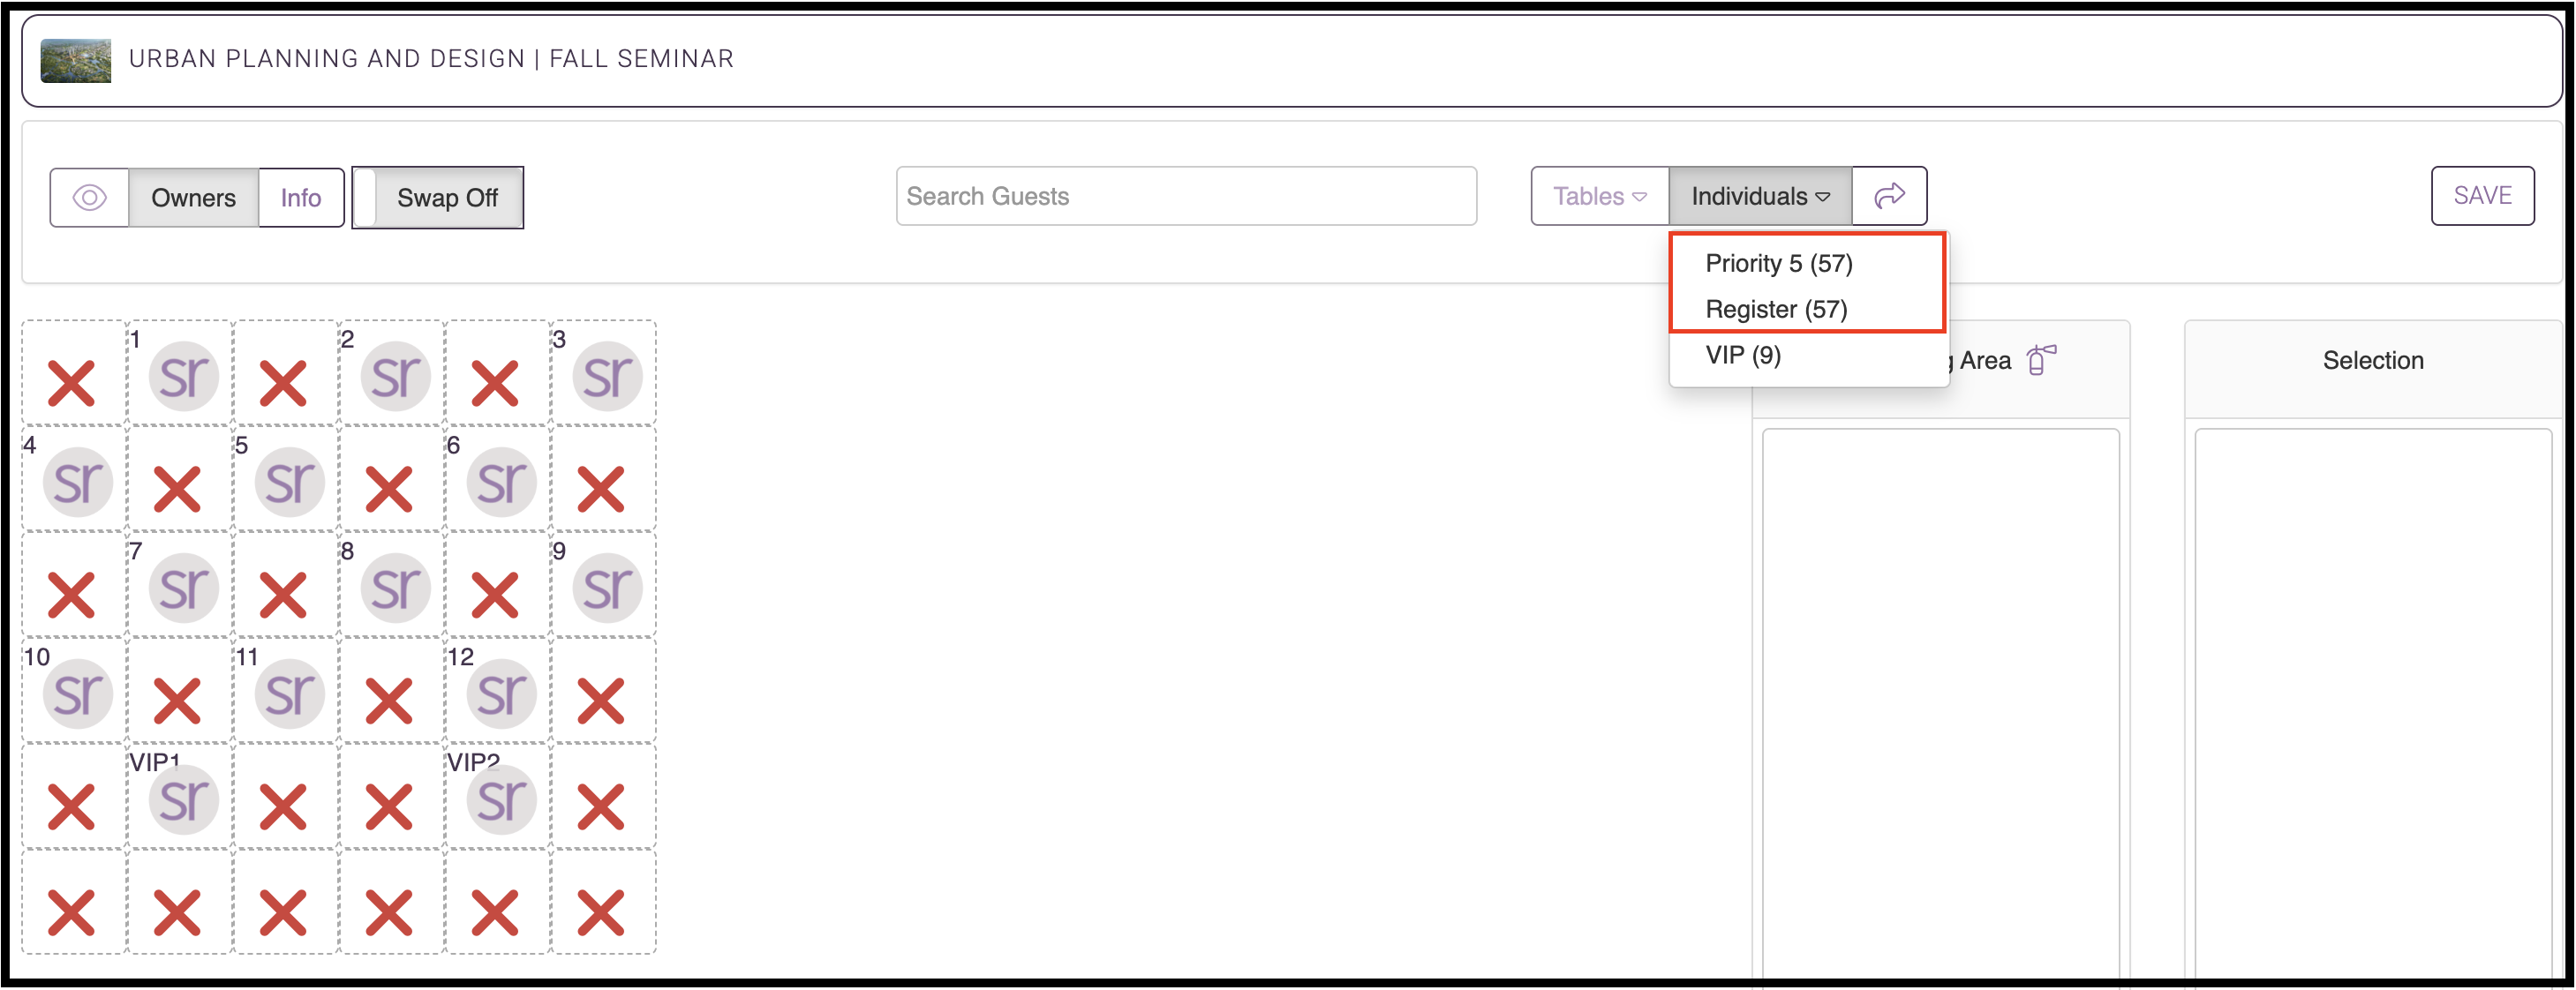Switch to the Info view
Viewport: 2576px width, 990px height.
click(x=300, y=198)
